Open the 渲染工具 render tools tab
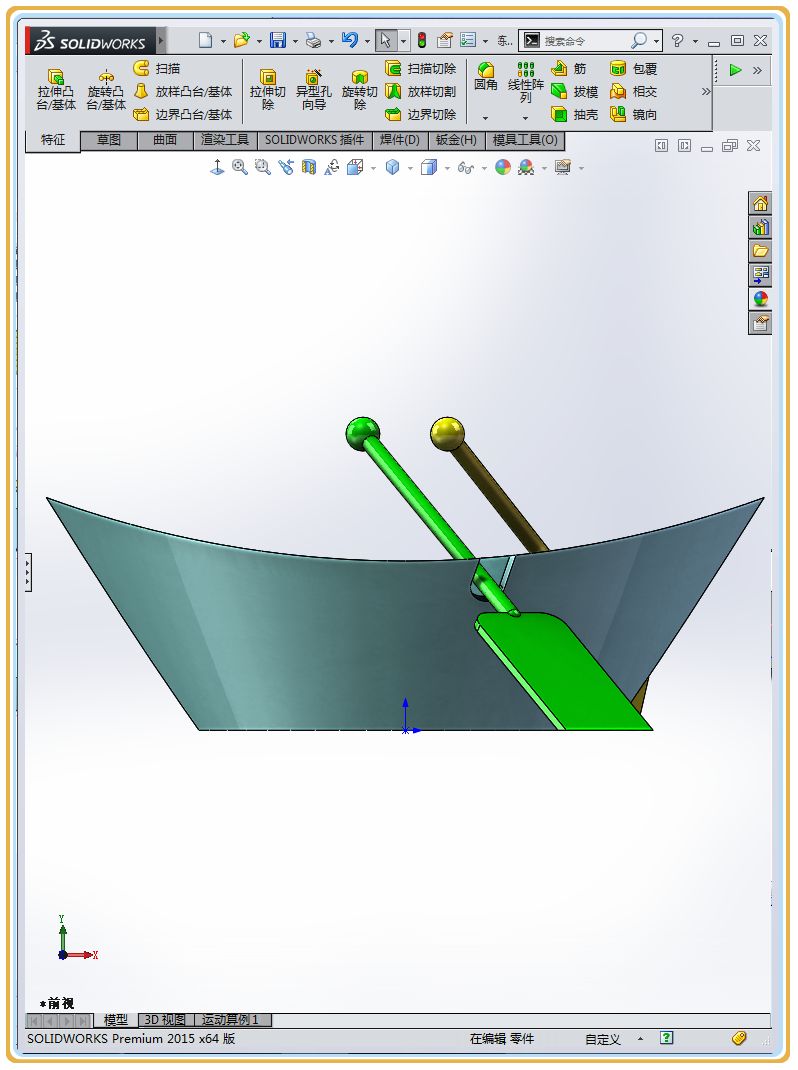 [225, 140]
